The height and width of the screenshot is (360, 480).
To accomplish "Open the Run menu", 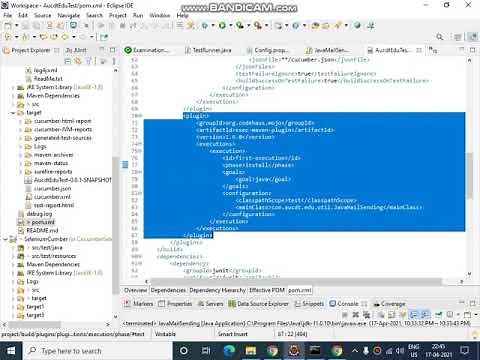I will (138, 15).
